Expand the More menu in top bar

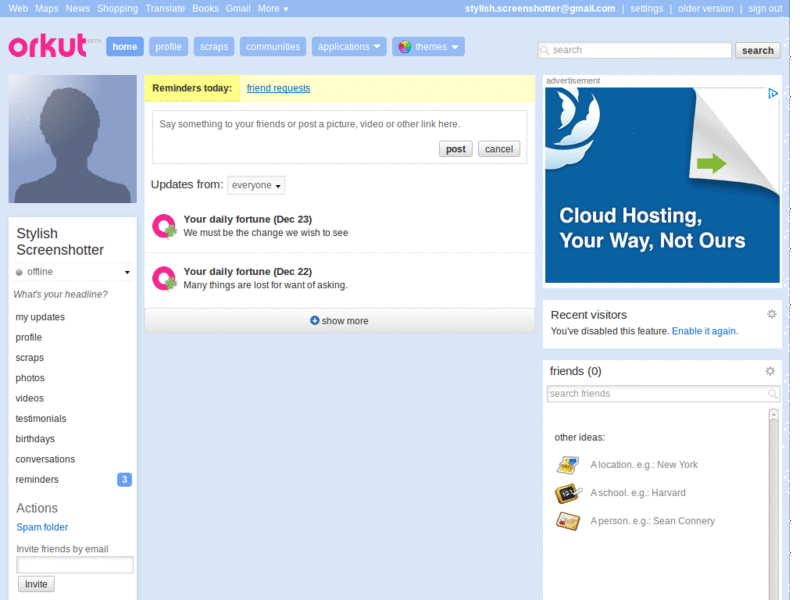[x=273, y=9]
